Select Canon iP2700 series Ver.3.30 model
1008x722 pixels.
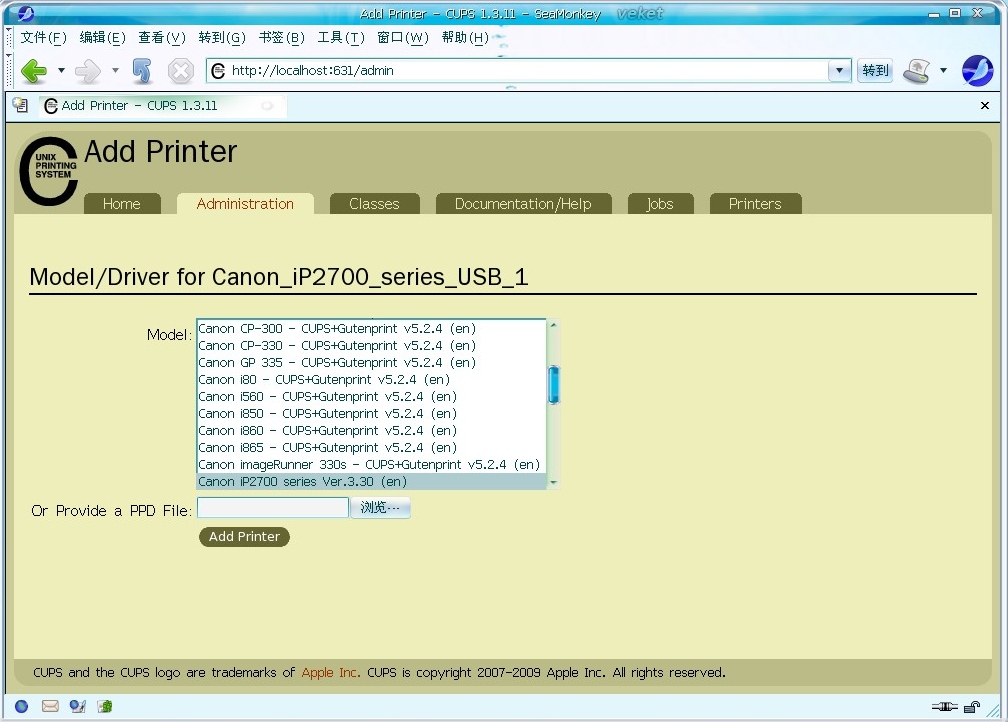click(x=372, y=482)
